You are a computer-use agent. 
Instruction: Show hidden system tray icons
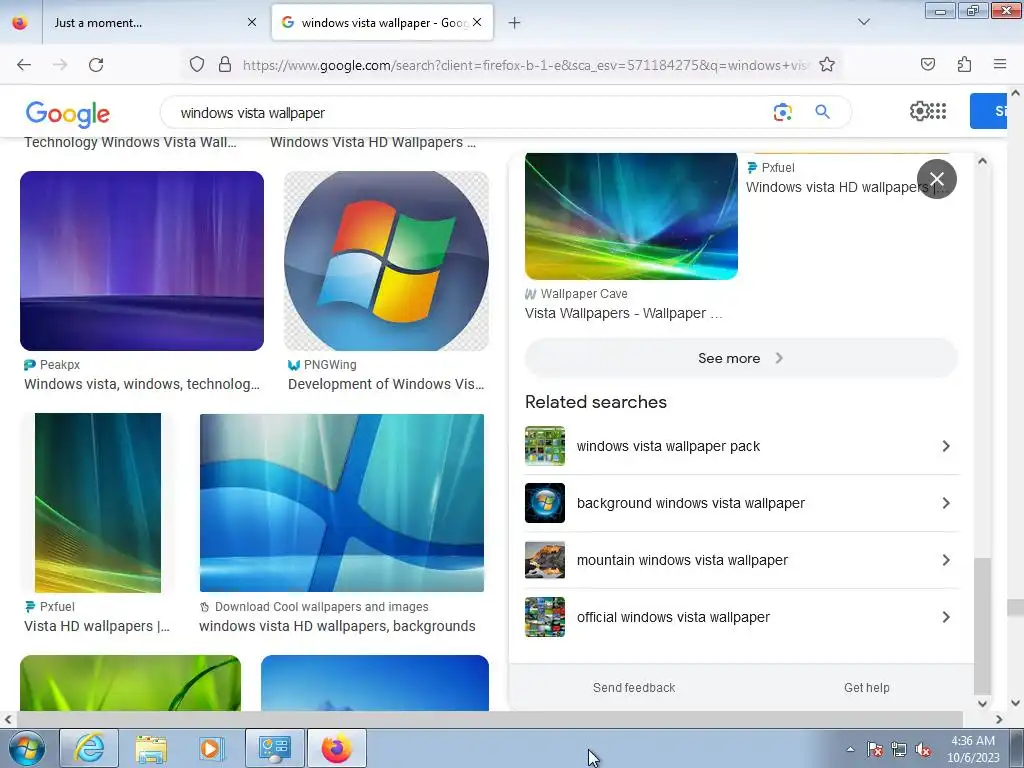click(850, 749)
